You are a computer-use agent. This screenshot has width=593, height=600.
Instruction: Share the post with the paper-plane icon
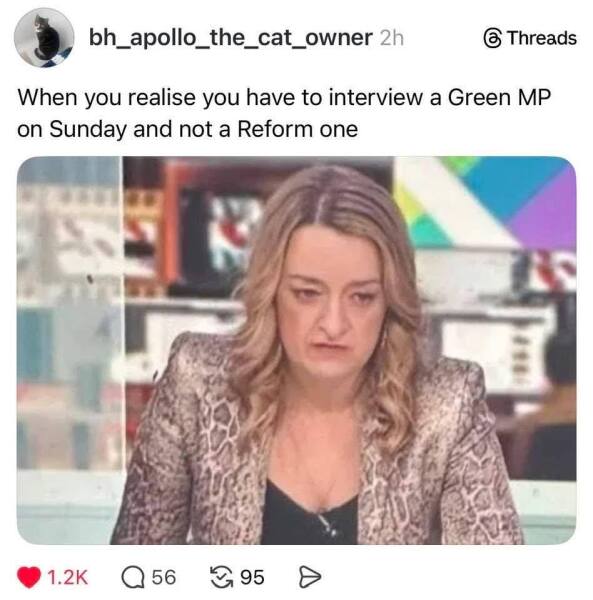click(310, 577)
